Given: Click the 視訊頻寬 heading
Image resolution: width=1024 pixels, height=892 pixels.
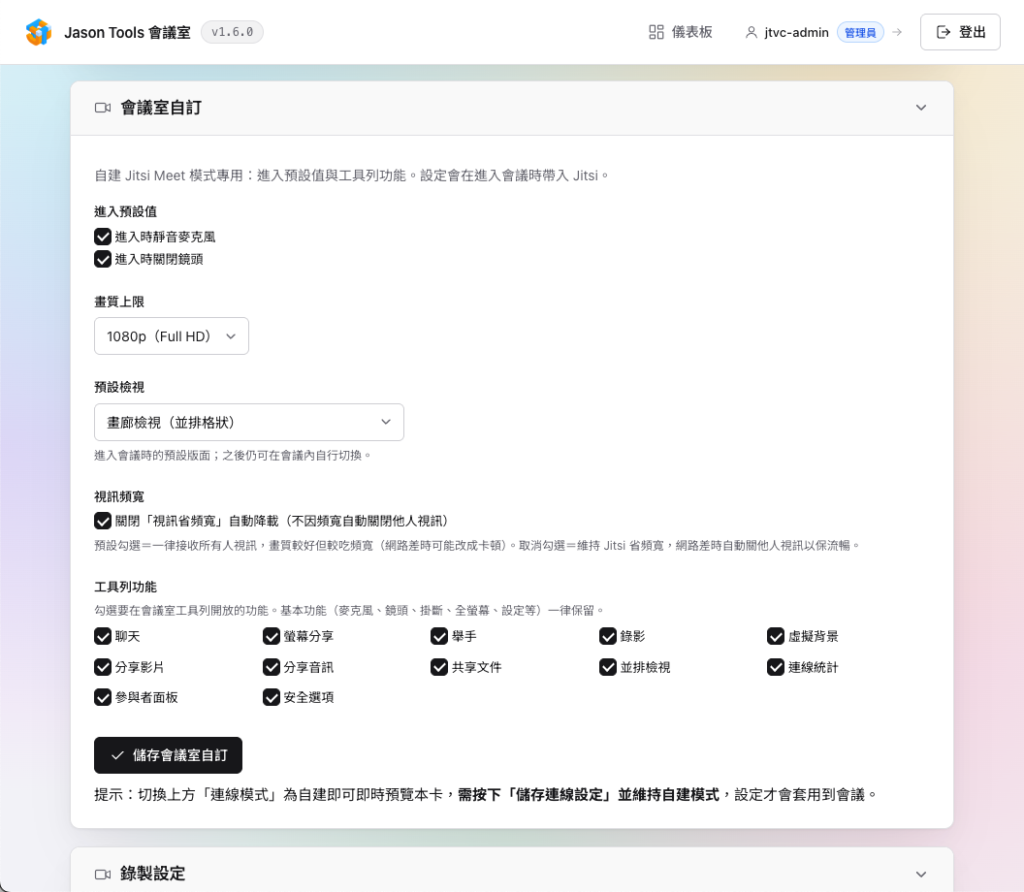Looking at the screenshot, I should pyautogui.click(x=119, y=497).
